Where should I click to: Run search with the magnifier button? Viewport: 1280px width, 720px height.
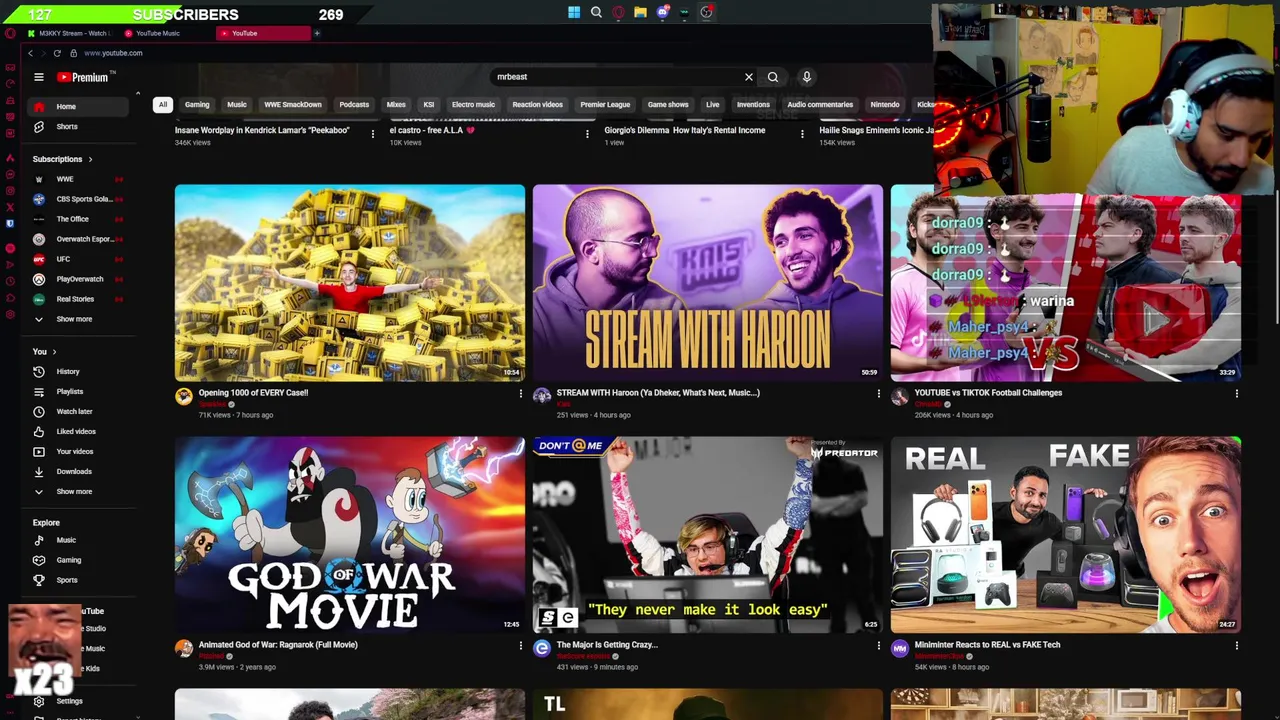pos(773,77)
